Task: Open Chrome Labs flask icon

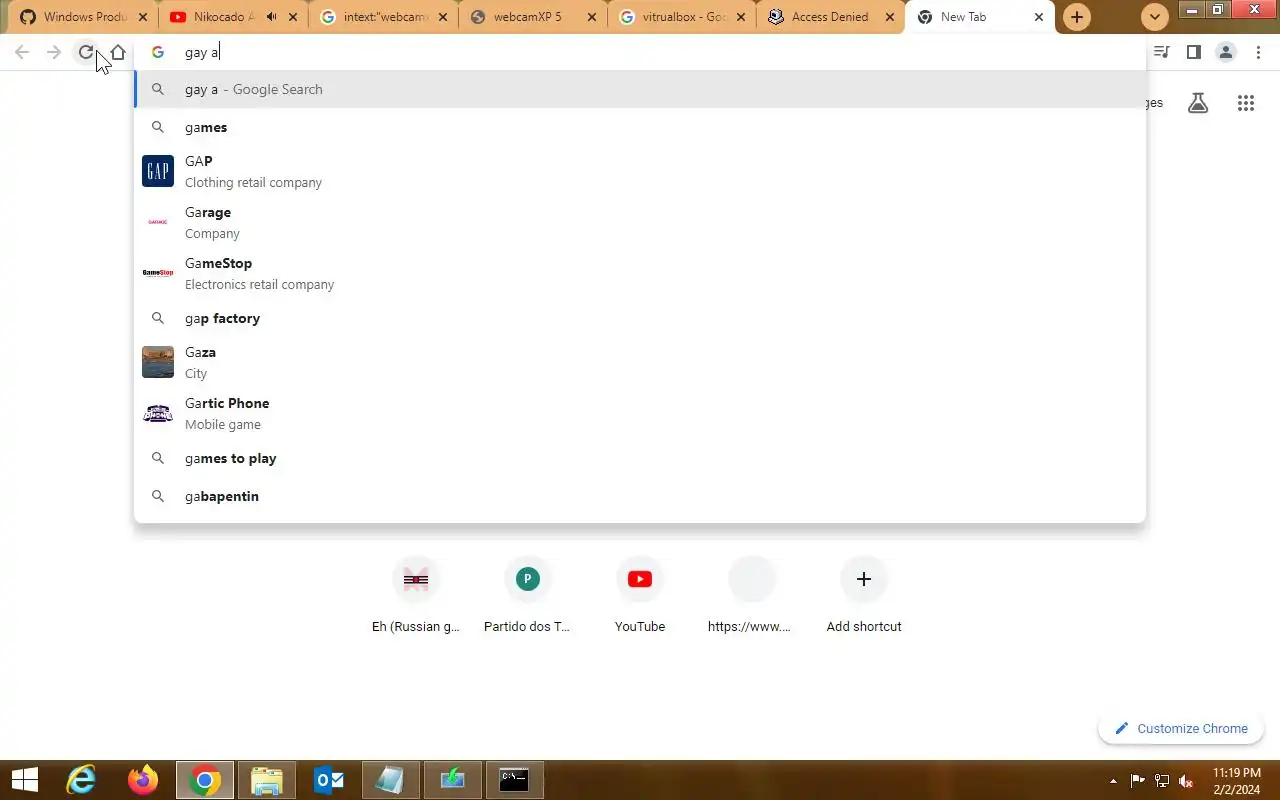Action: 1197,102
